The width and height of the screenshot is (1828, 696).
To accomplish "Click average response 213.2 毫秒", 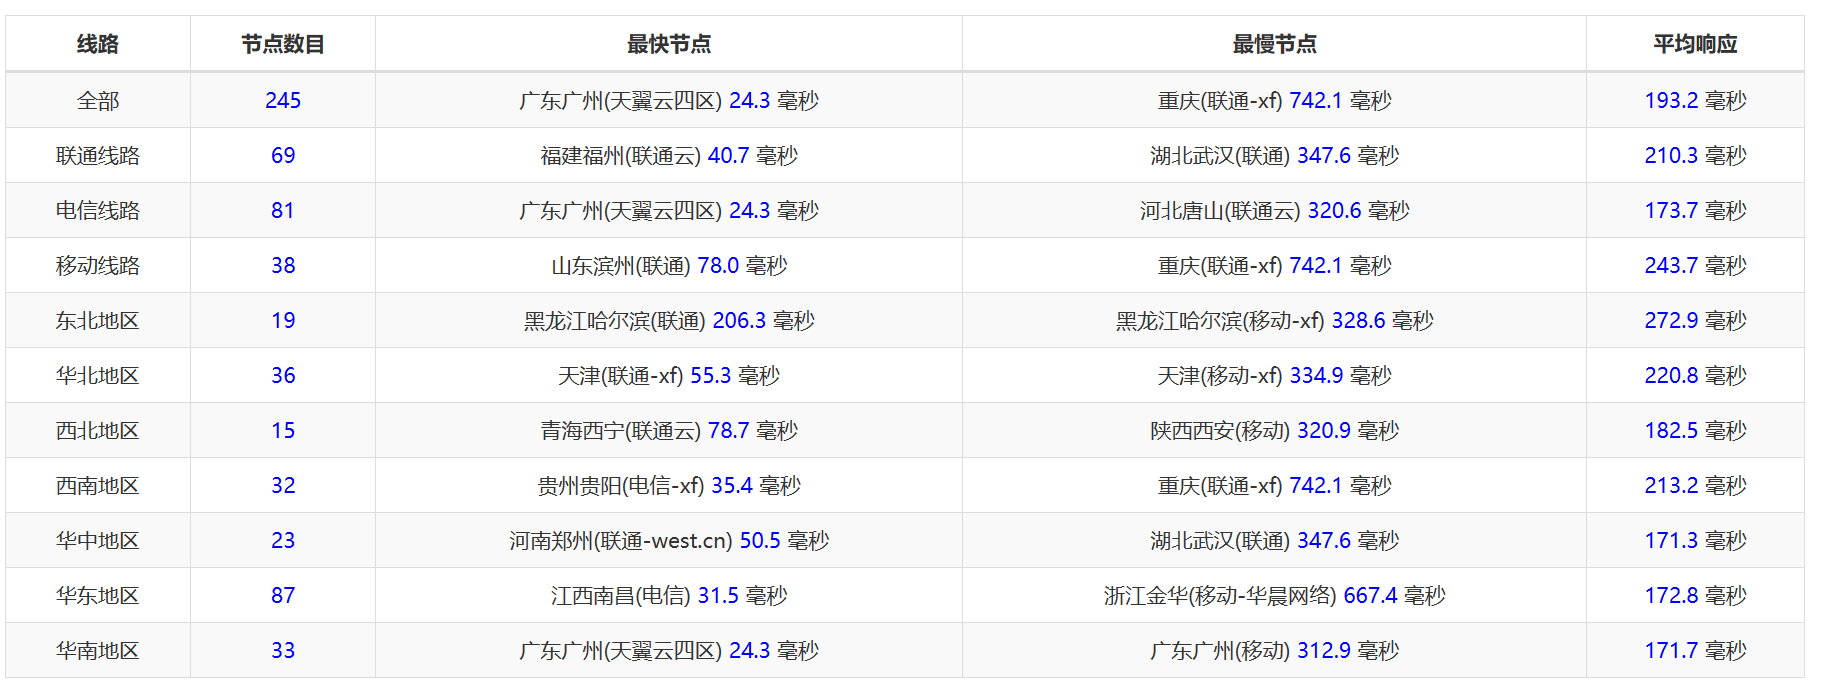I will (x=1695, y=485).
